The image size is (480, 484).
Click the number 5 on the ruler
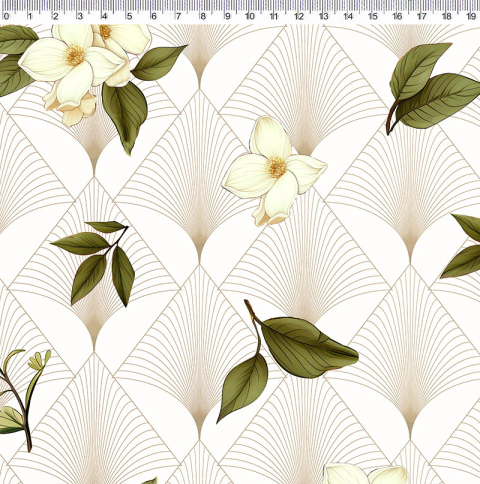[129, 16]
